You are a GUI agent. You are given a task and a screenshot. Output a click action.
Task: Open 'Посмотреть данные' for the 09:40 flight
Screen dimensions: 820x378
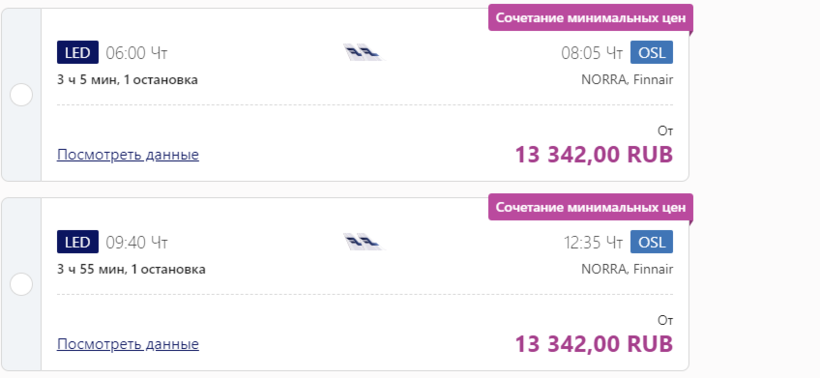(128, 344)
